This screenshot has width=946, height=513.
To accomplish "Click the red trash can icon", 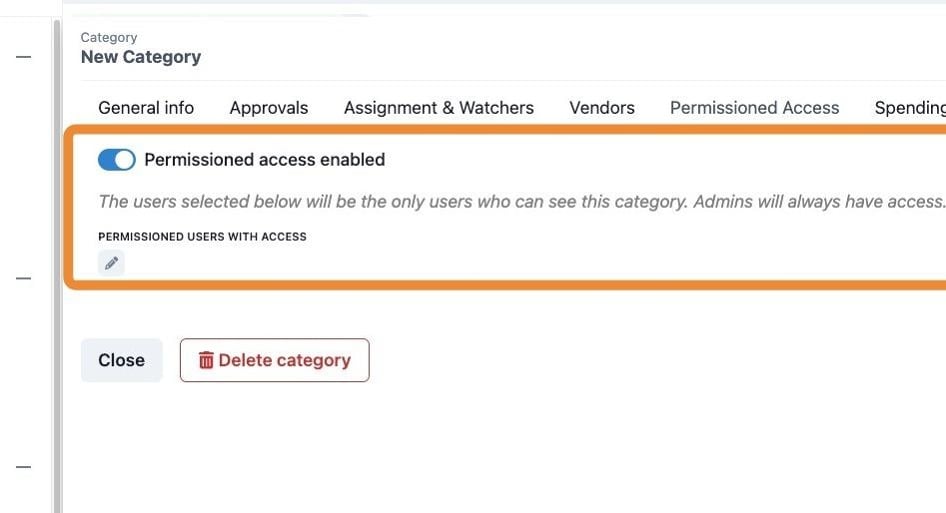I will pyautogui.click(x=206, y=360).
